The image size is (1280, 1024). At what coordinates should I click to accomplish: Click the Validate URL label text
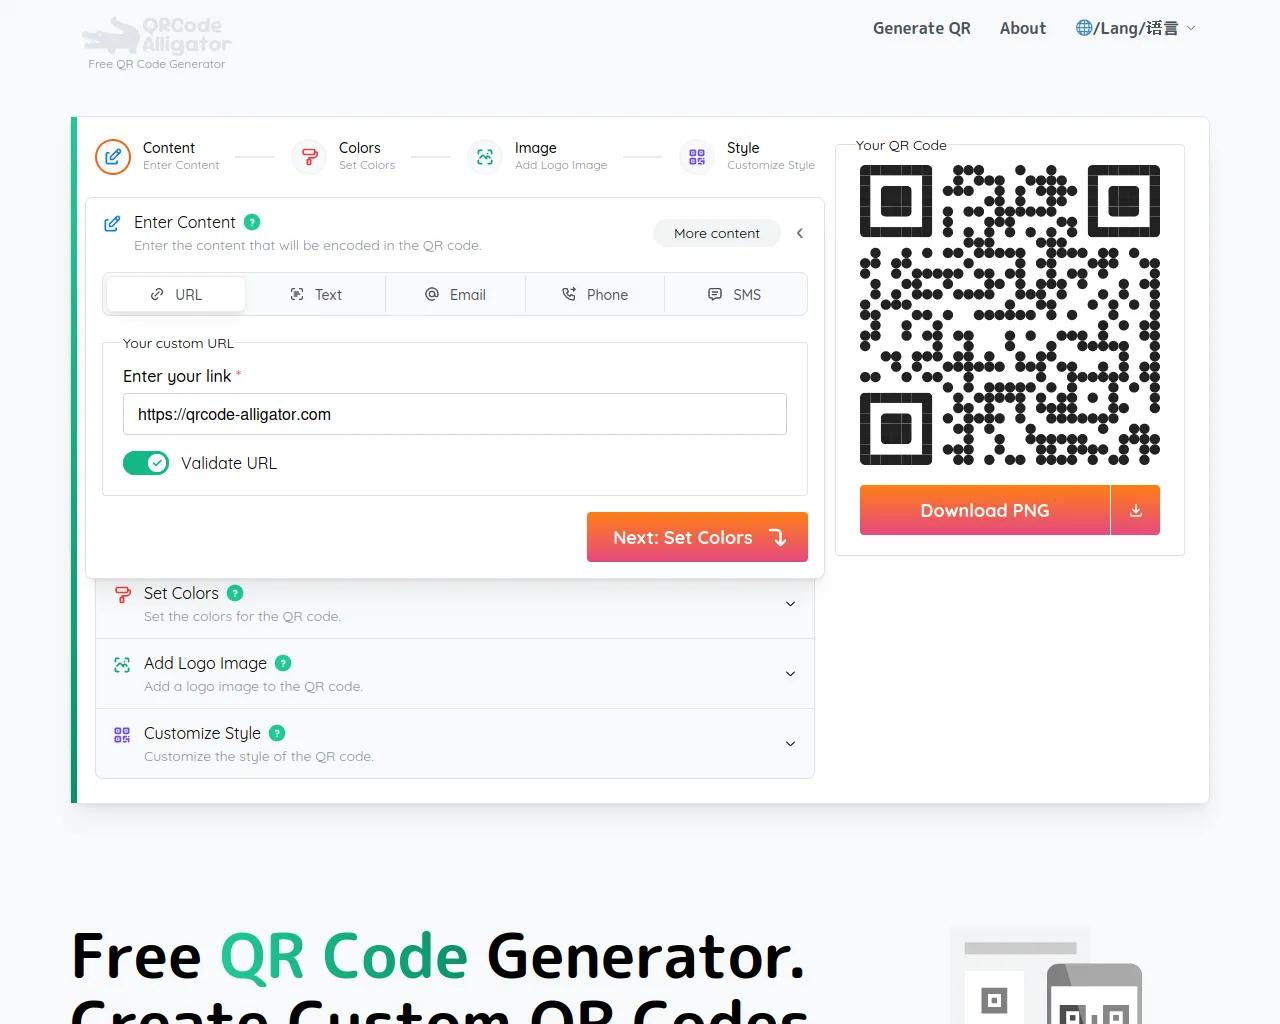229,463
